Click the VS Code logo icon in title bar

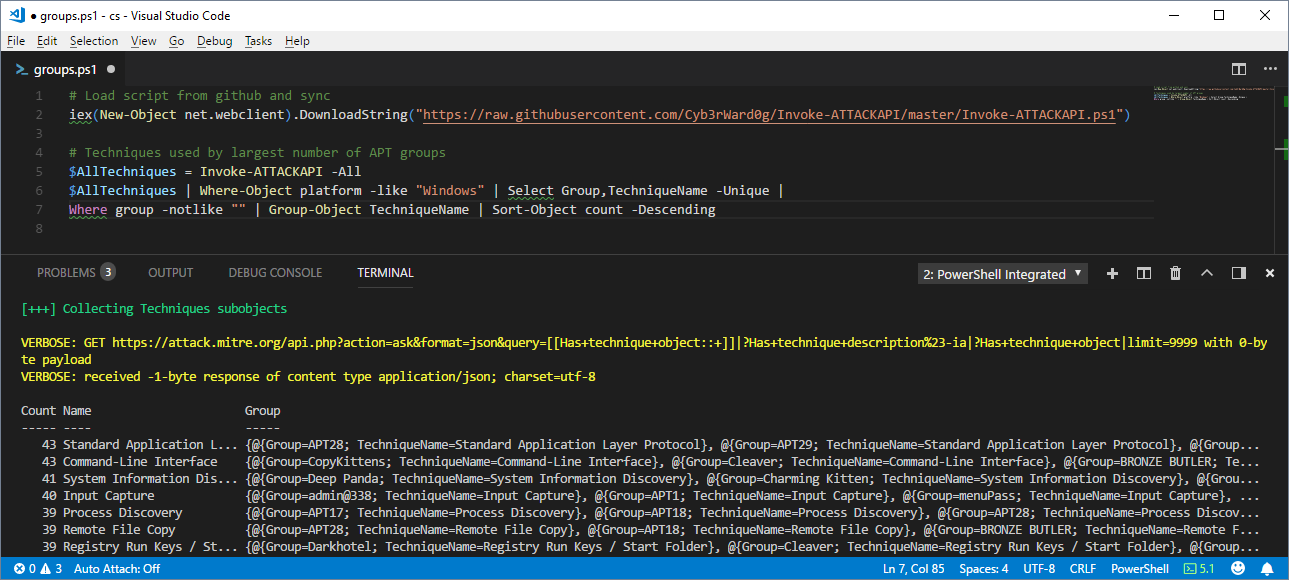[x=16, y=16]
